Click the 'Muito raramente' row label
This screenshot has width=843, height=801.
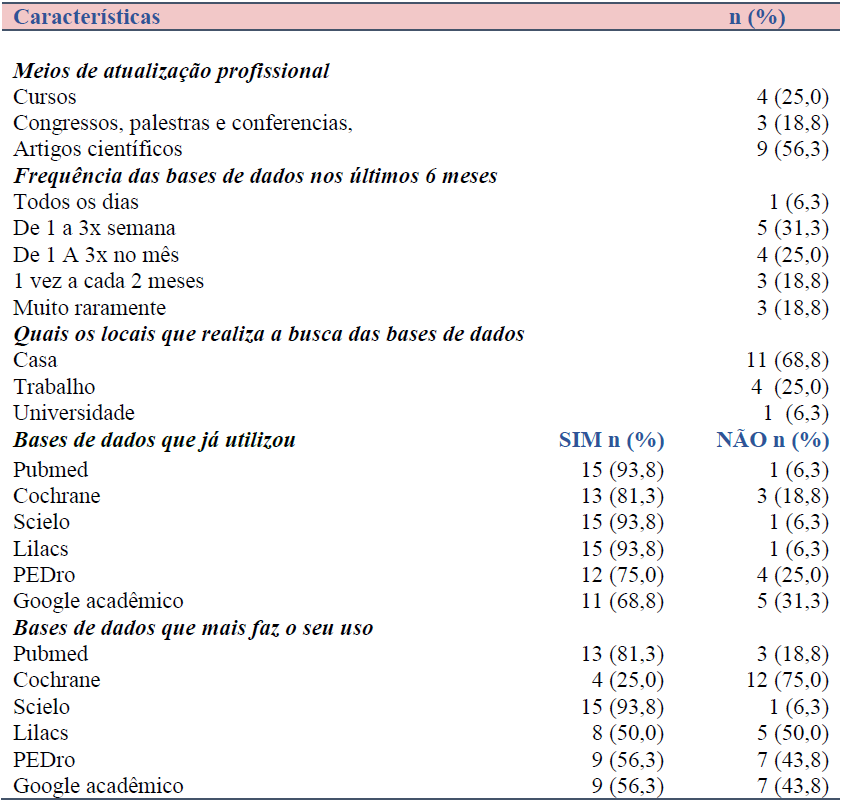[90, 307]
